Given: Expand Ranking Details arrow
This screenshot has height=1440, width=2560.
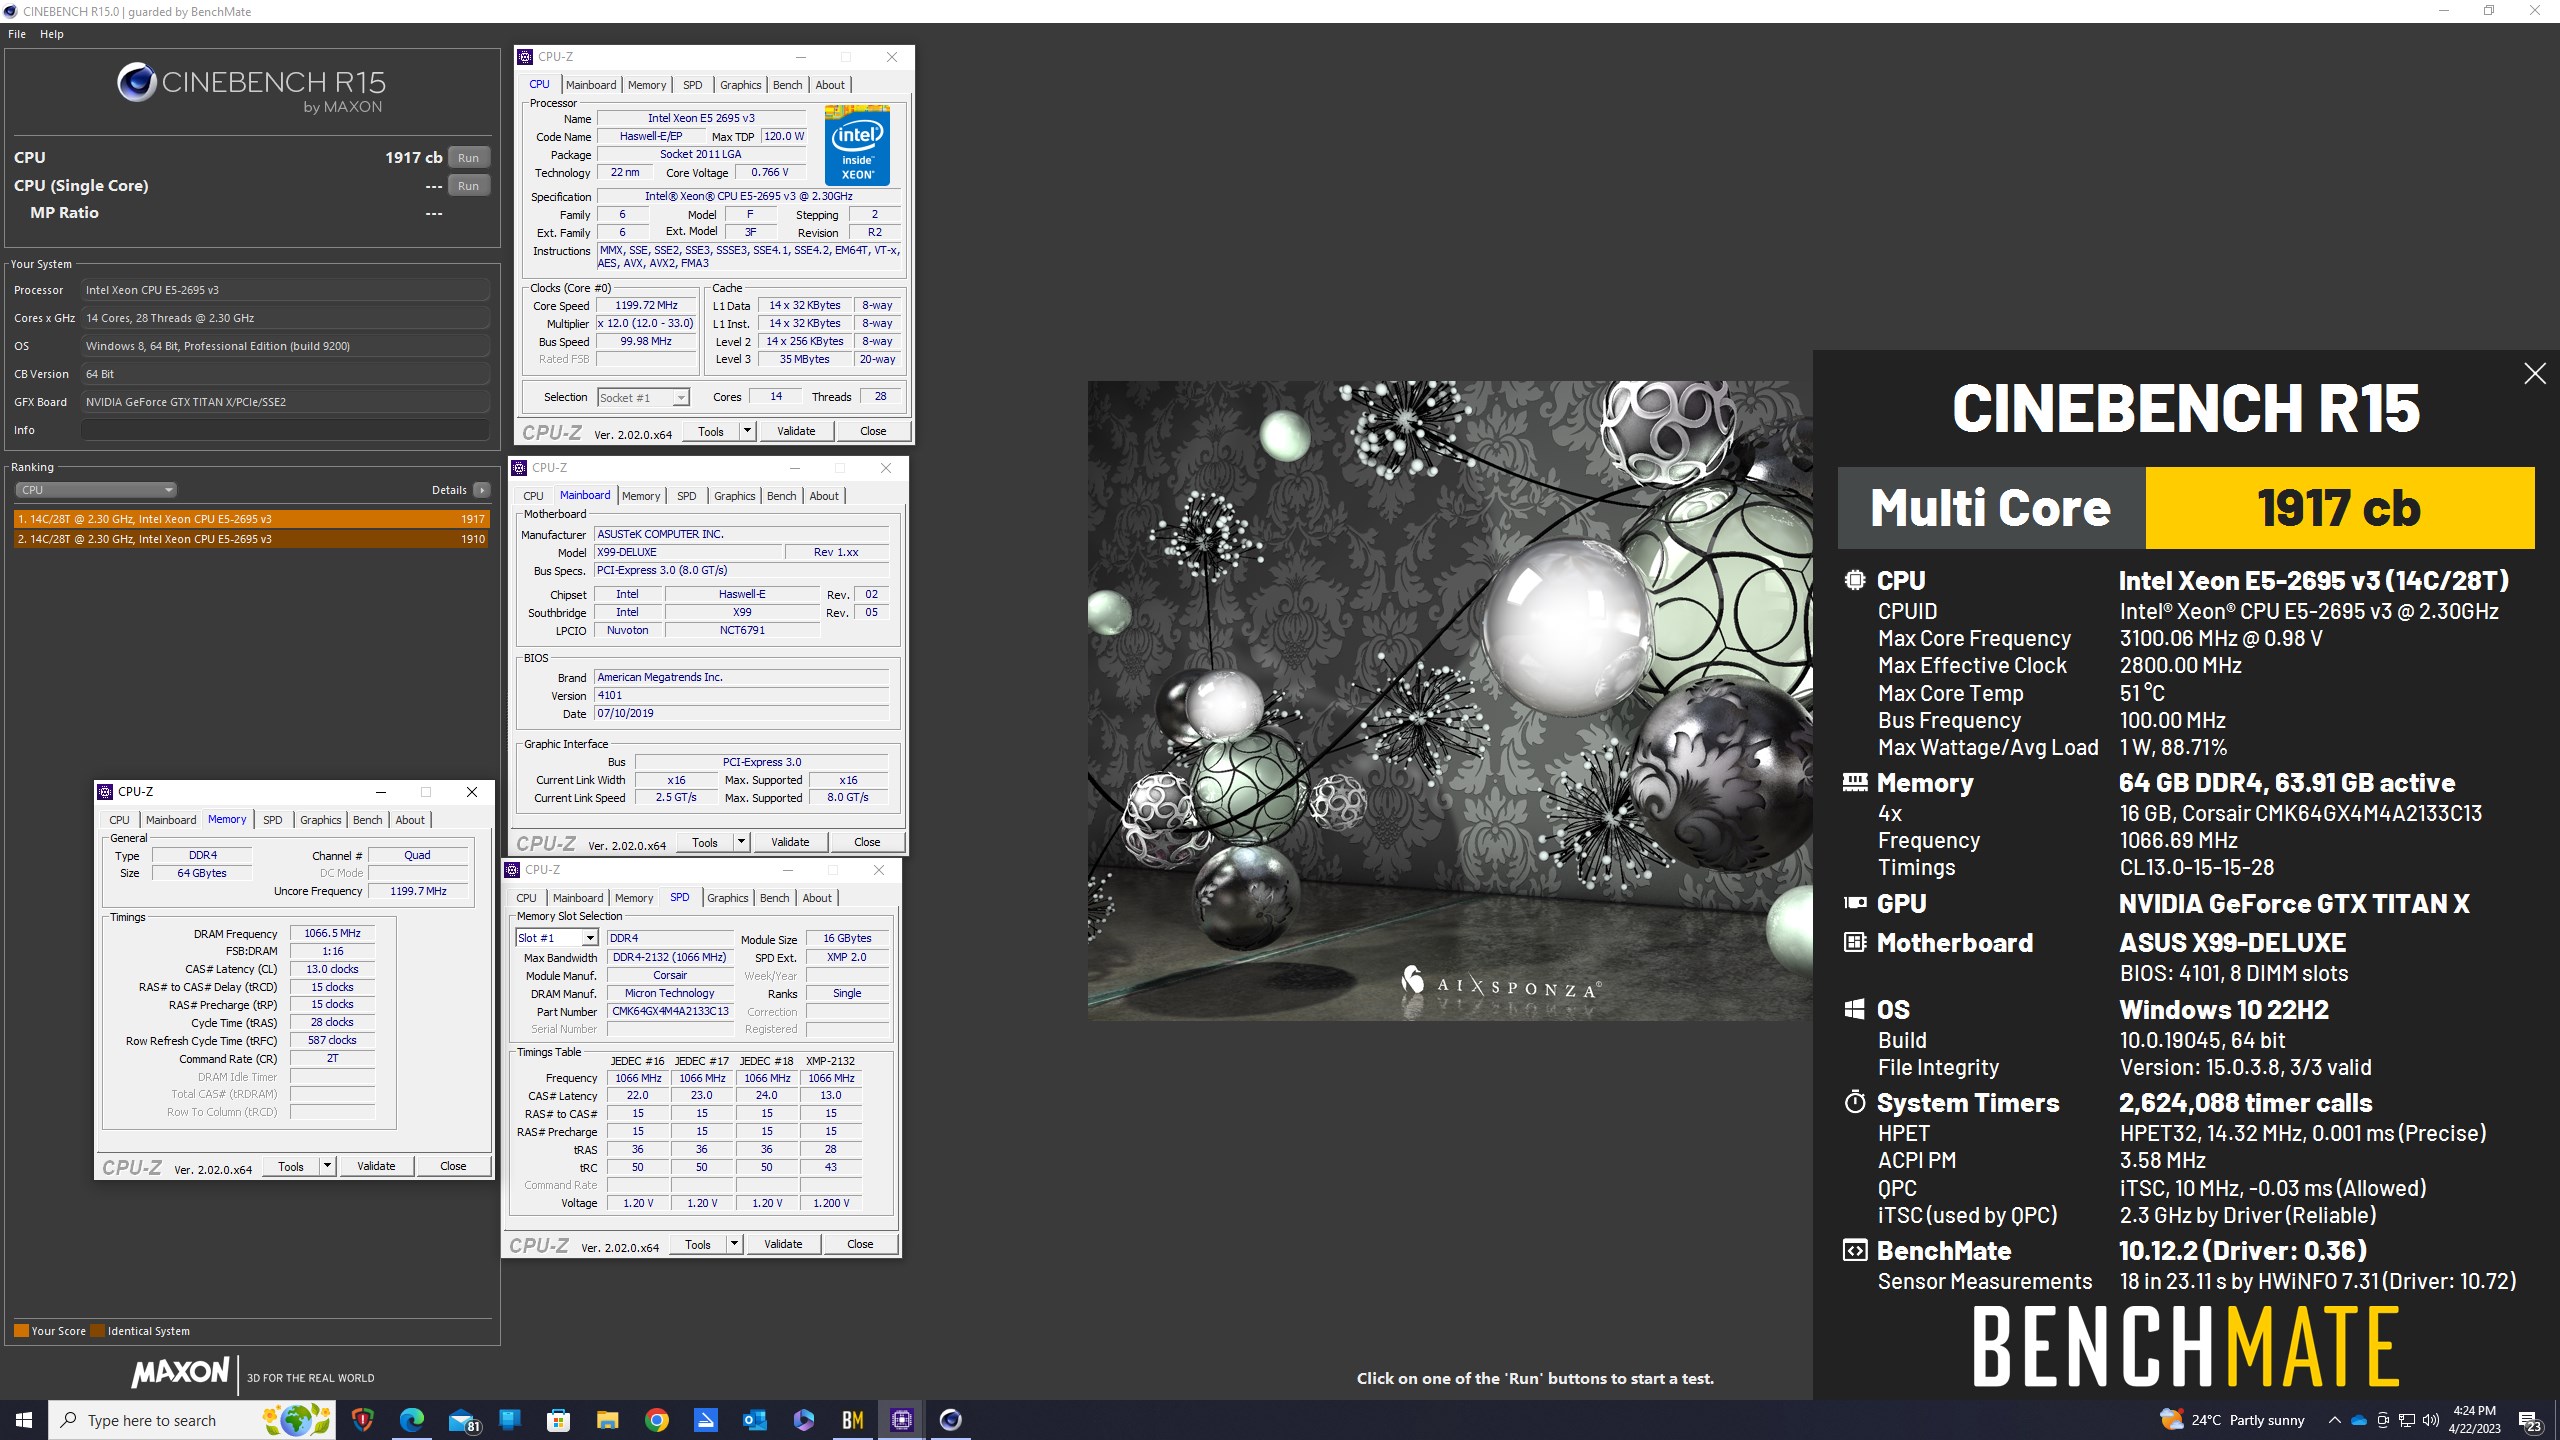Looking at the screenshot, I should 482,490.
